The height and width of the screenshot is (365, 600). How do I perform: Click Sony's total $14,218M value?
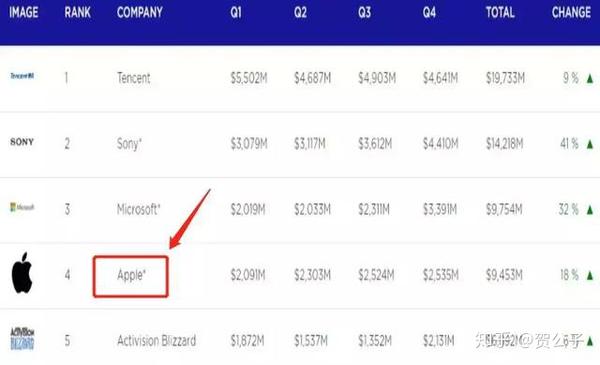(504, 144)
